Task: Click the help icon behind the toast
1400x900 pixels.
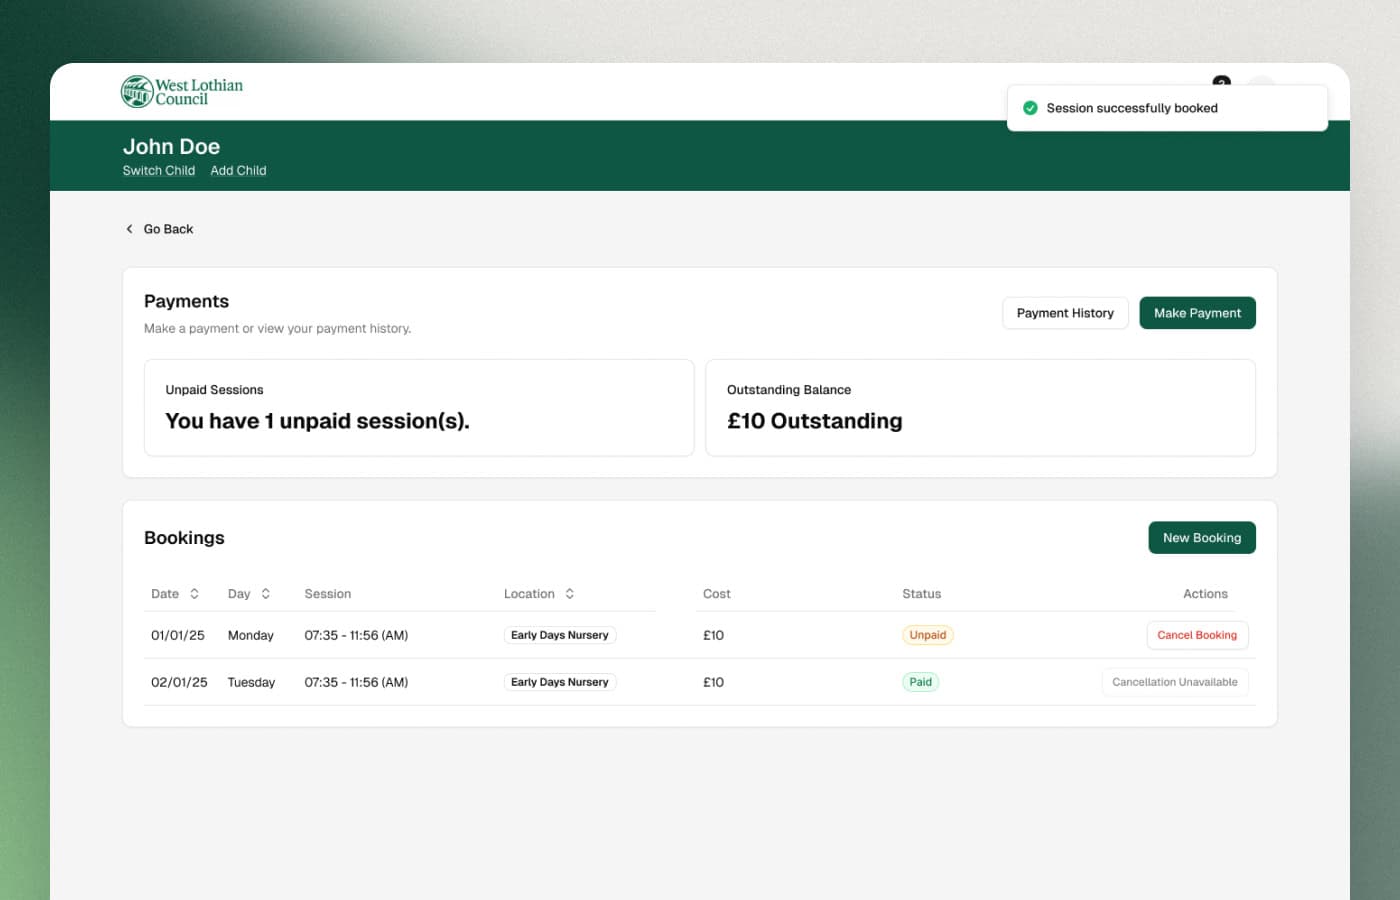Action: (1221, 80)
